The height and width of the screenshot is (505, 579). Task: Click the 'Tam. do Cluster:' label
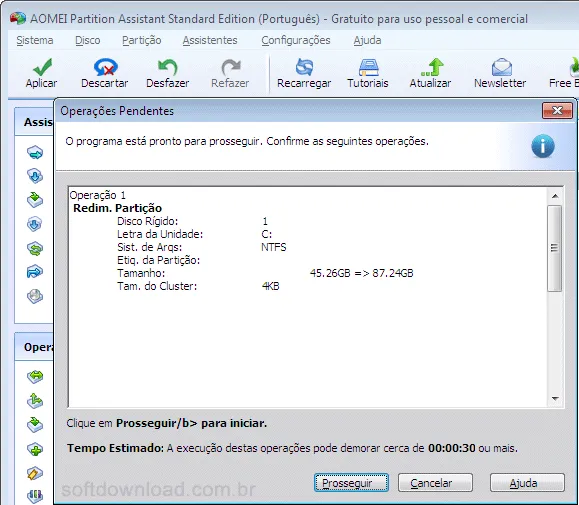[157, 286]
